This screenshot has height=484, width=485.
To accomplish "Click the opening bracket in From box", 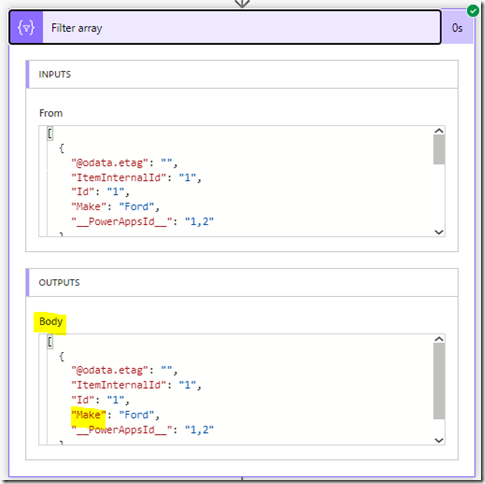I will [x=50, y=134].
